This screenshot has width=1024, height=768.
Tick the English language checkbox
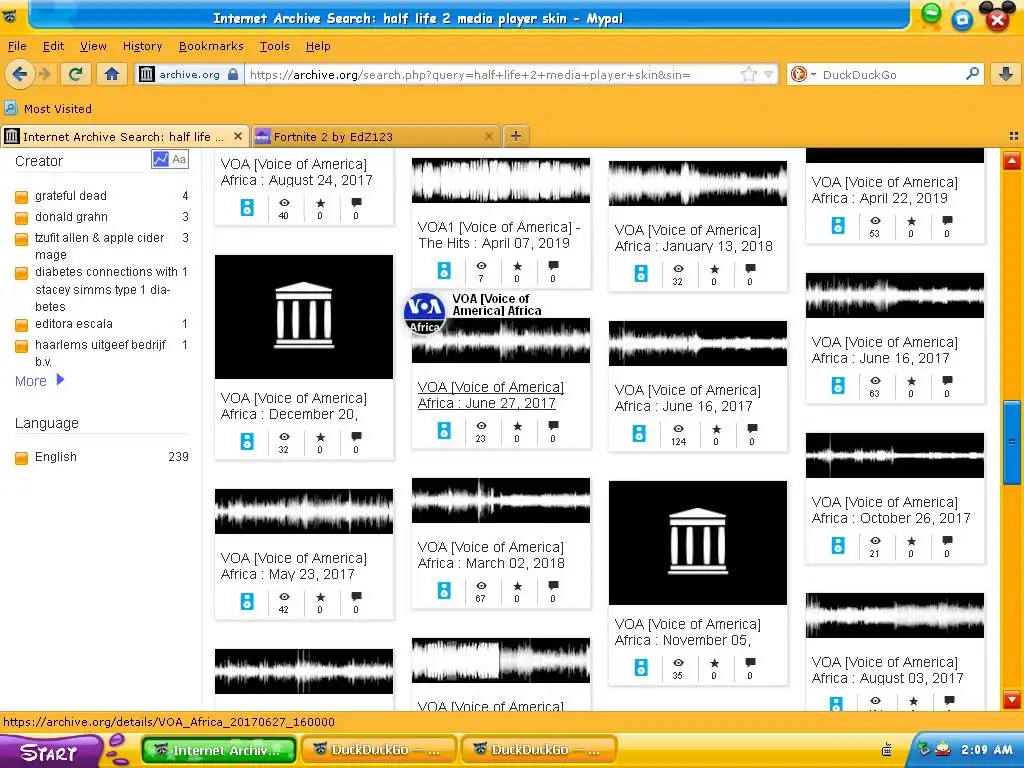point(22,458)
